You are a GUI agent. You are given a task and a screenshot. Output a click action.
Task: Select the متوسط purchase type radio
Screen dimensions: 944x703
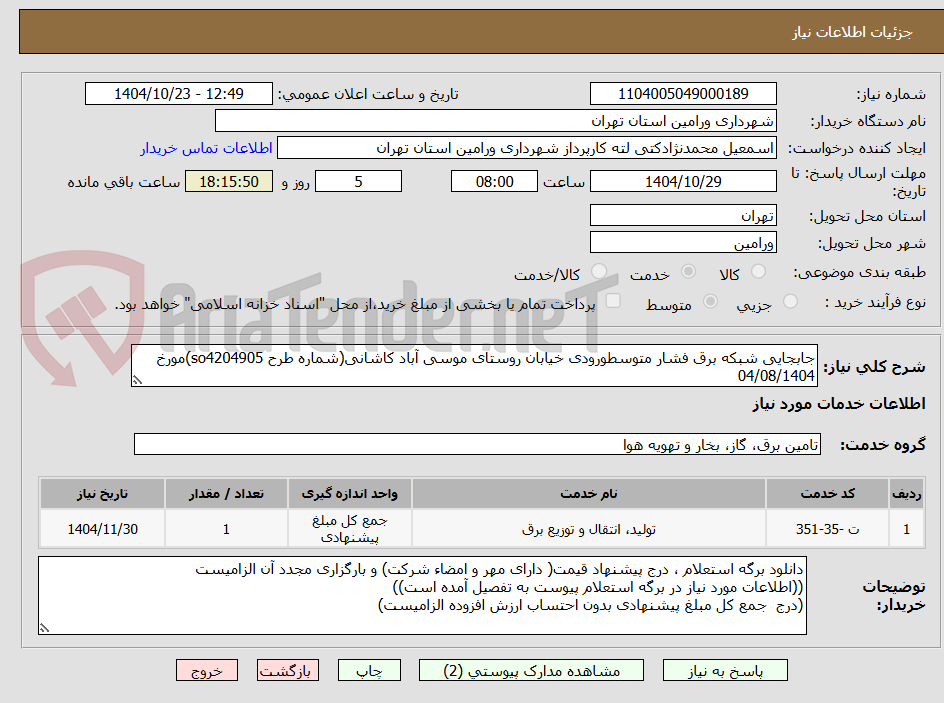(x=710, y=302)
